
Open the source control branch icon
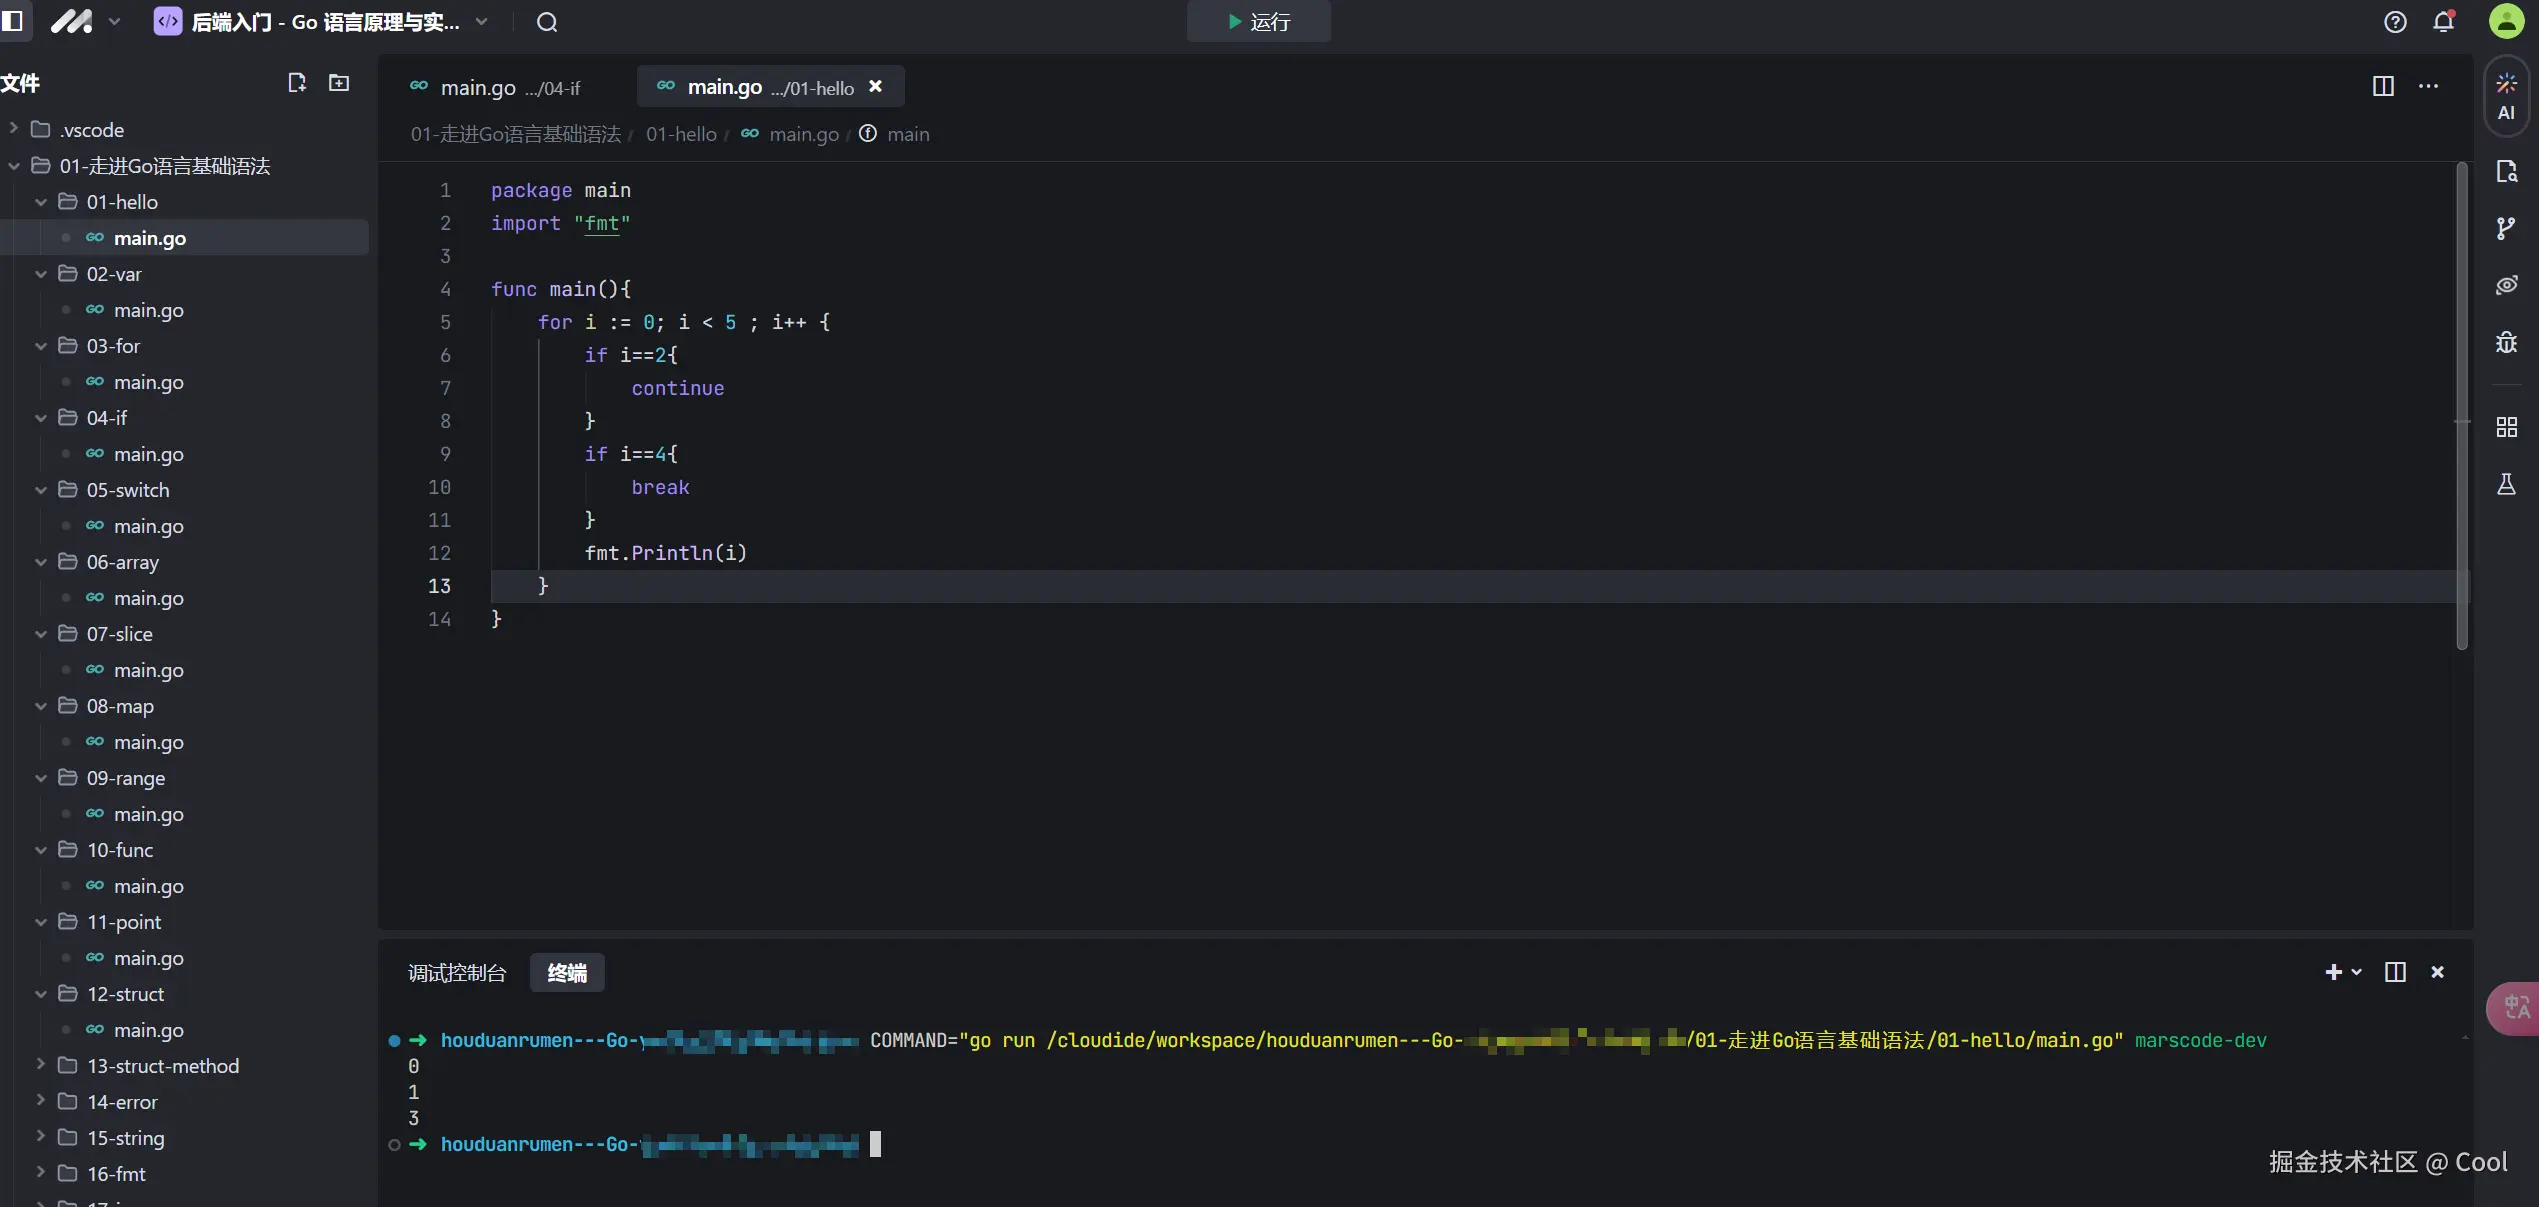point(2505,228)
